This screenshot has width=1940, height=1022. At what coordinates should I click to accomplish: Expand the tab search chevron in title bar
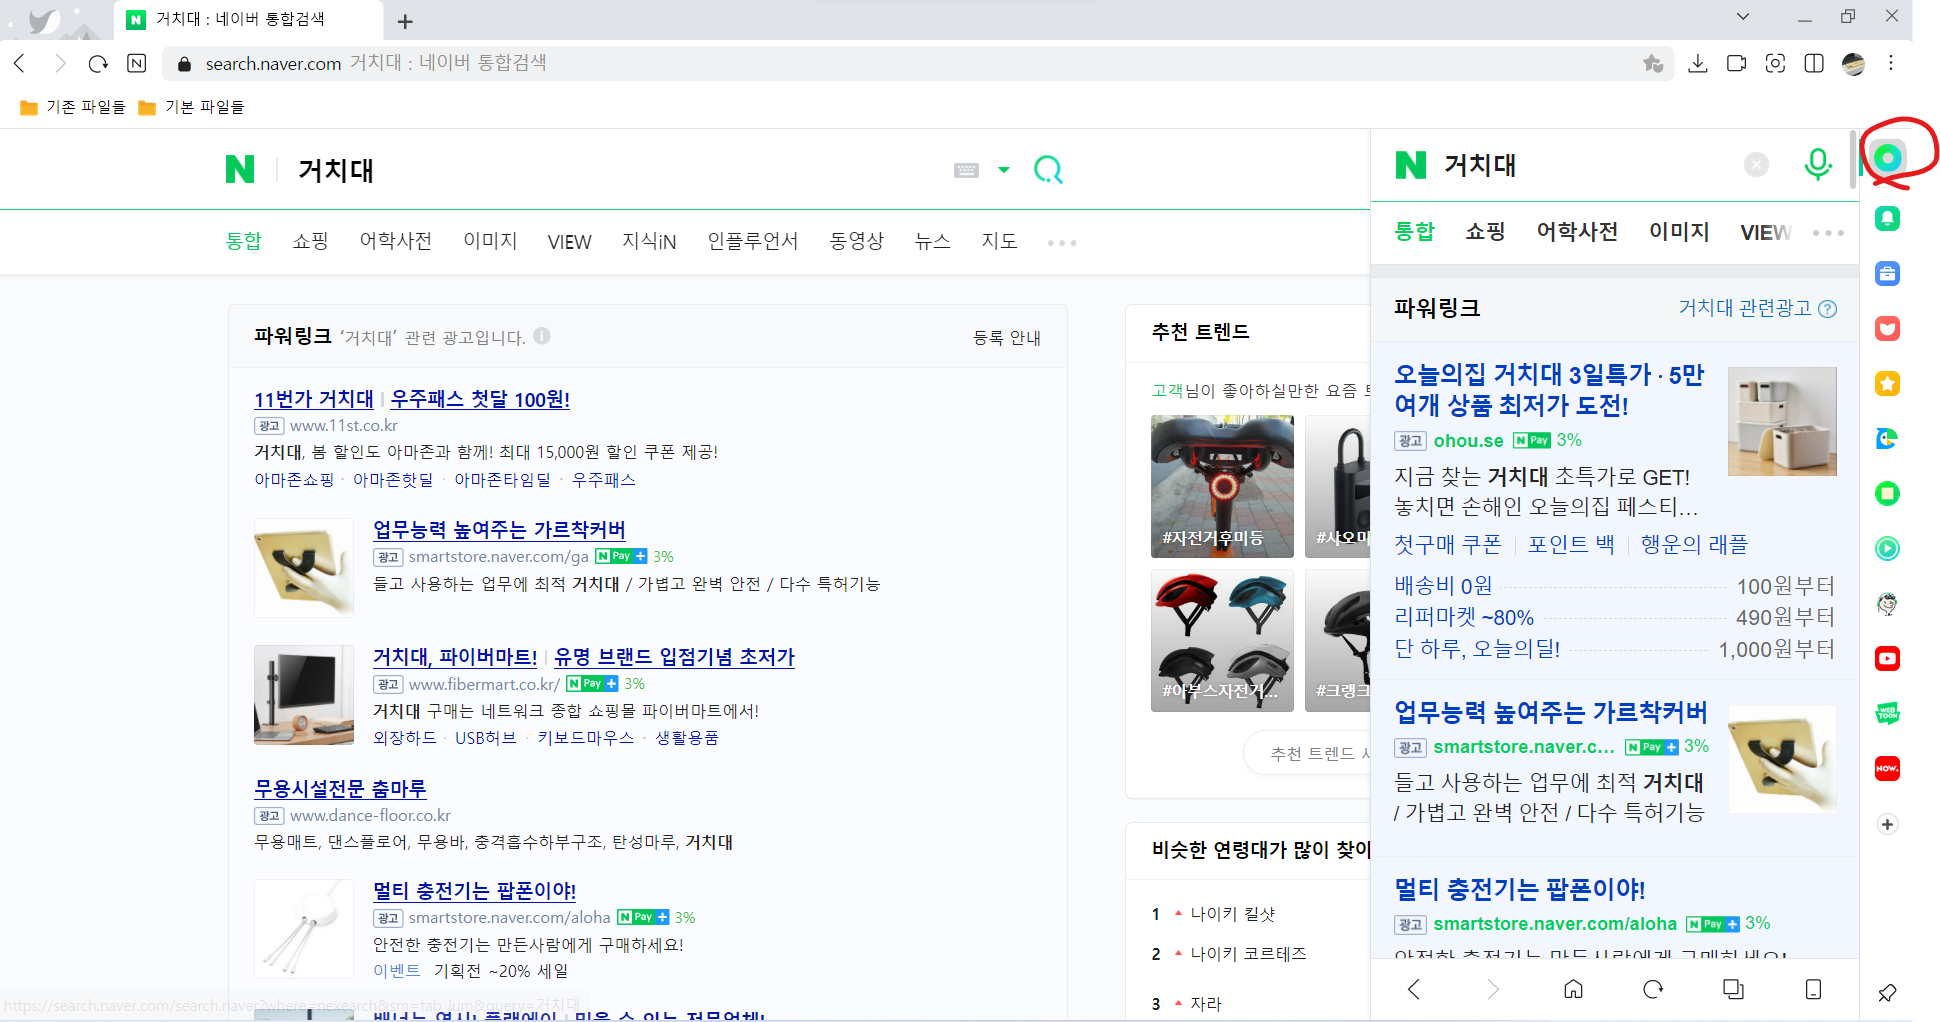(1743, 16)
